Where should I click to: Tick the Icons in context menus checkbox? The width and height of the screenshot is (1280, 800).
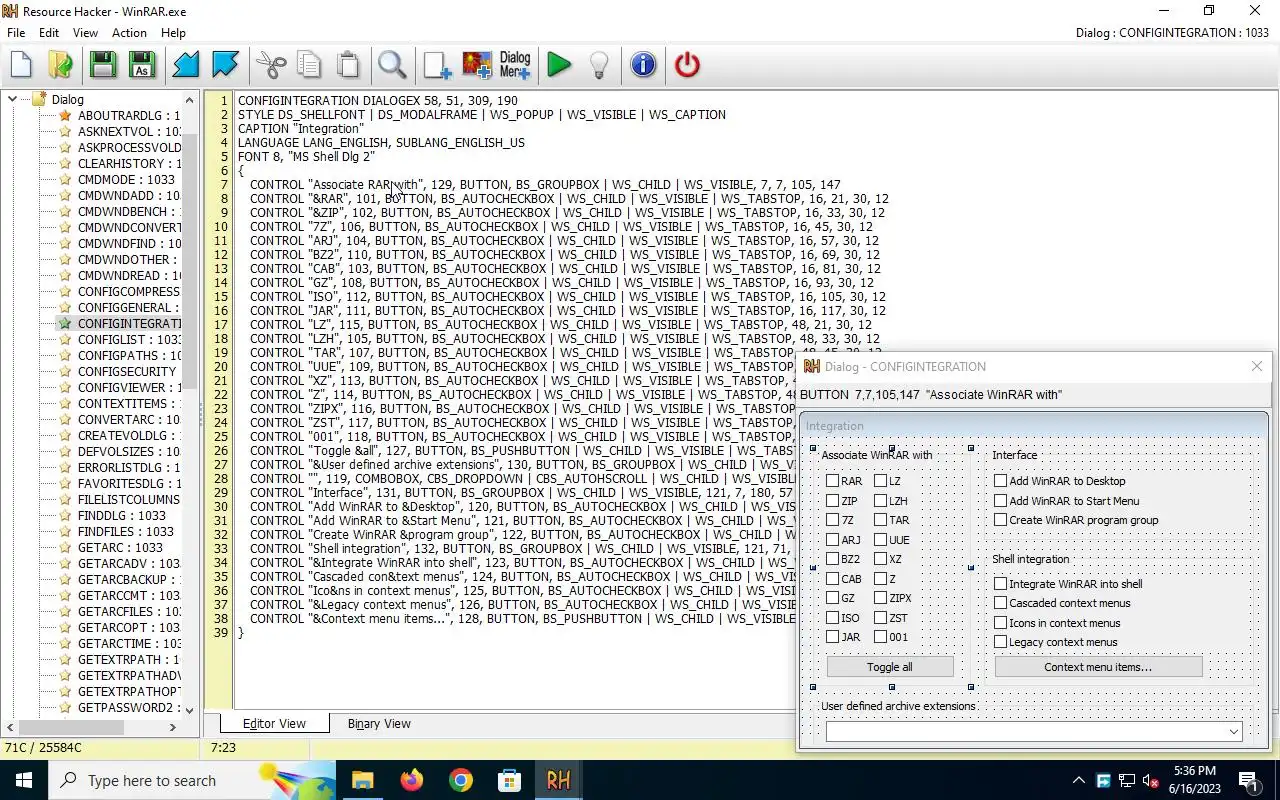(x=1000, y=623)
